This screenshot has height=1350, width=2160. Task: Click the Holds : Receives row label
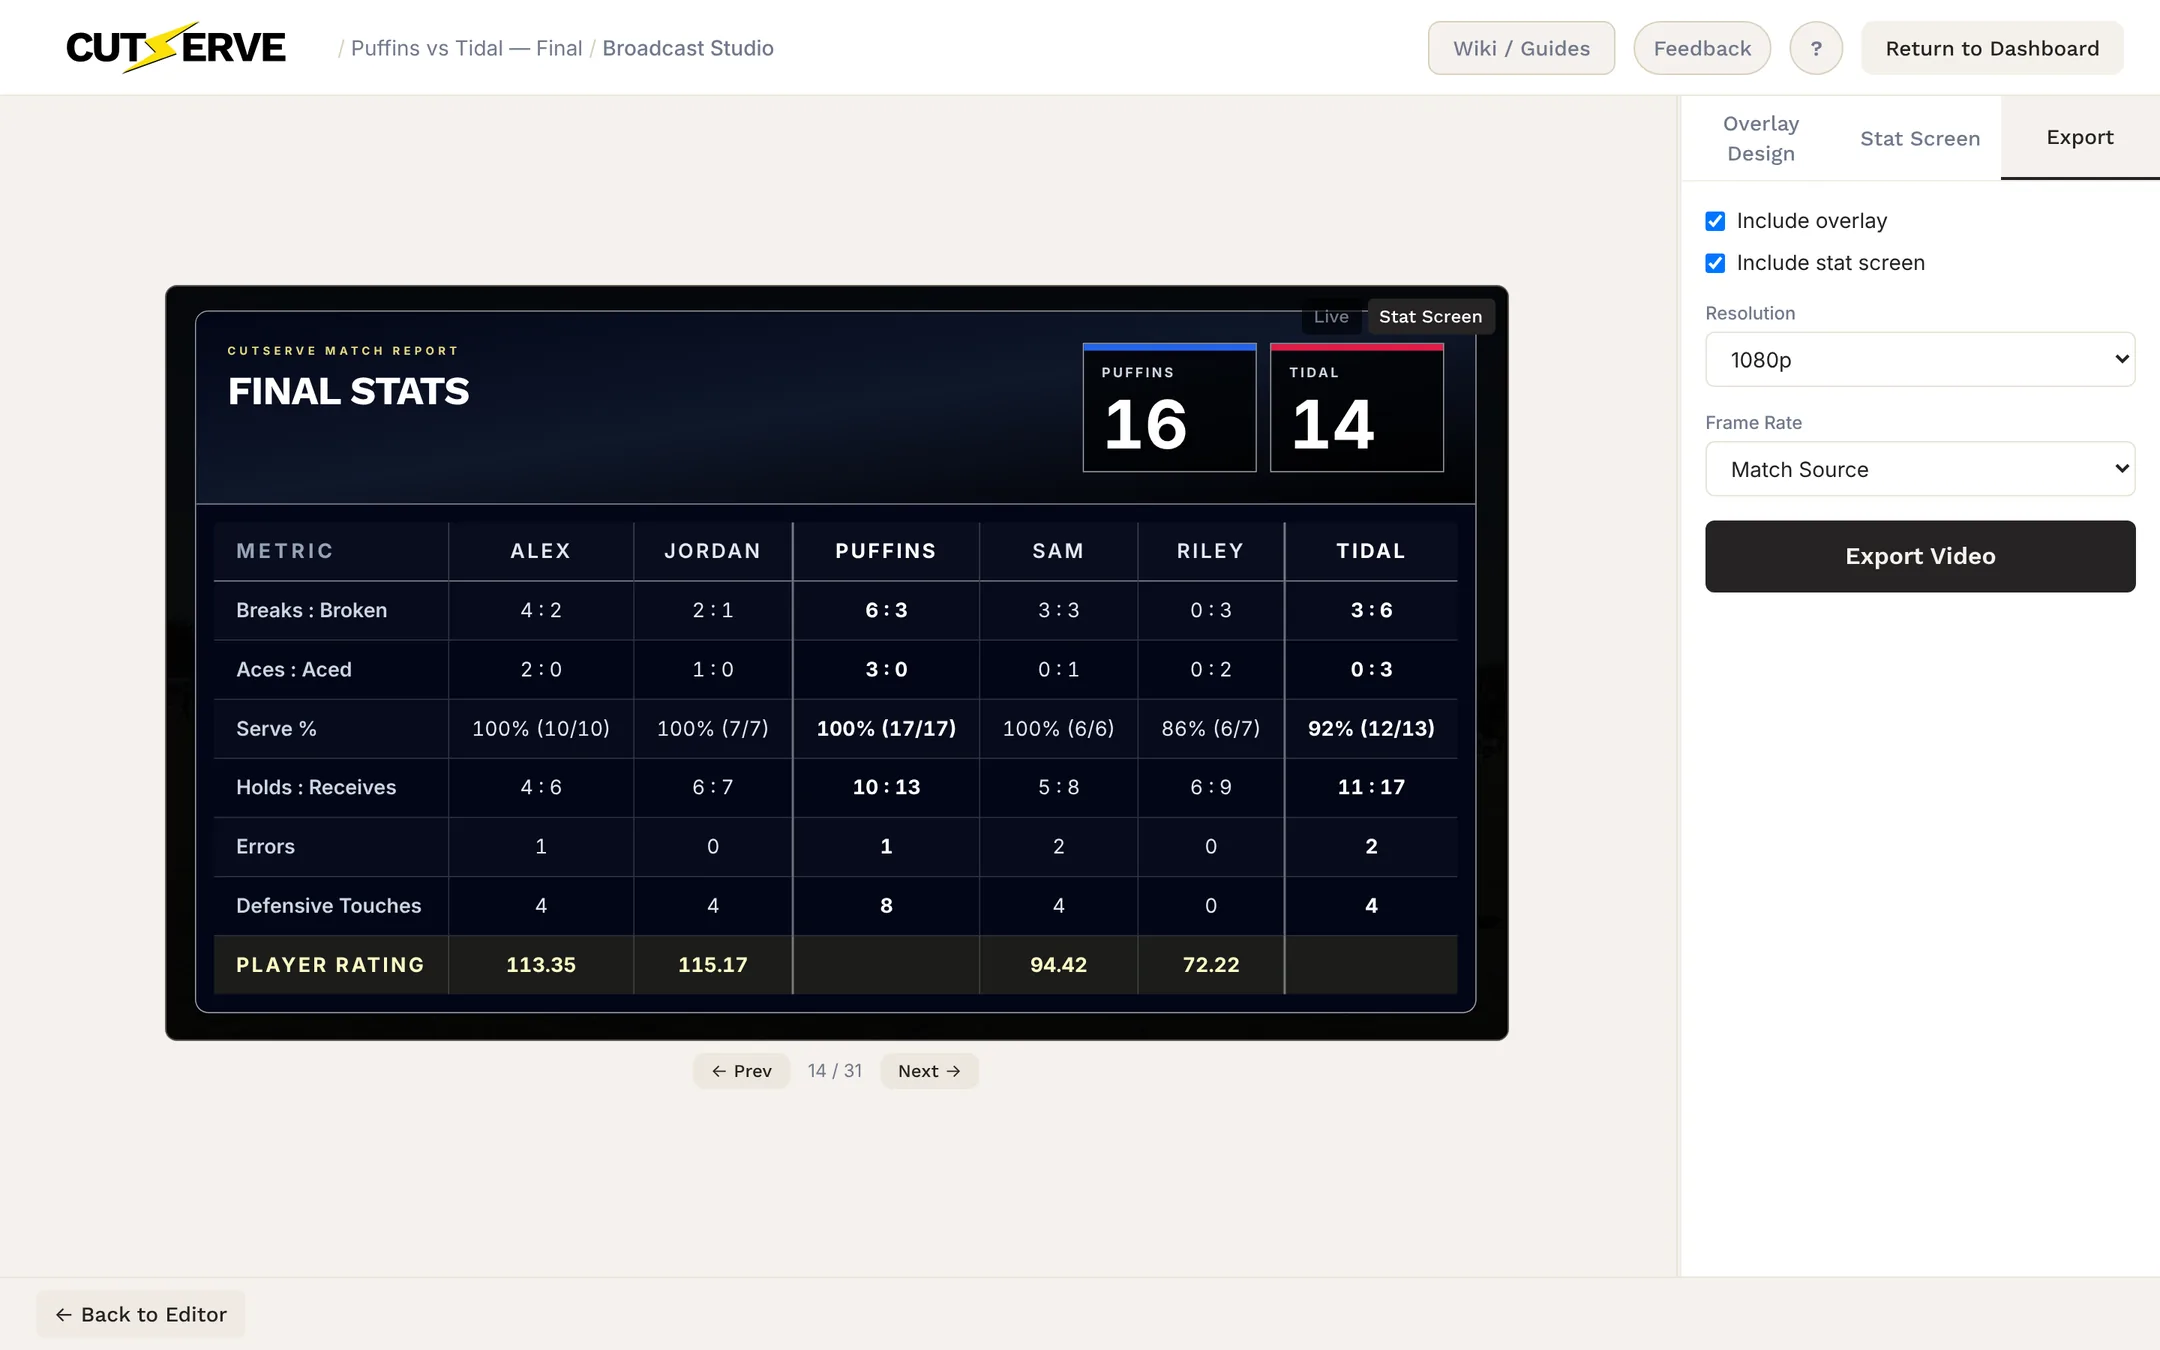tap(316, 787)
